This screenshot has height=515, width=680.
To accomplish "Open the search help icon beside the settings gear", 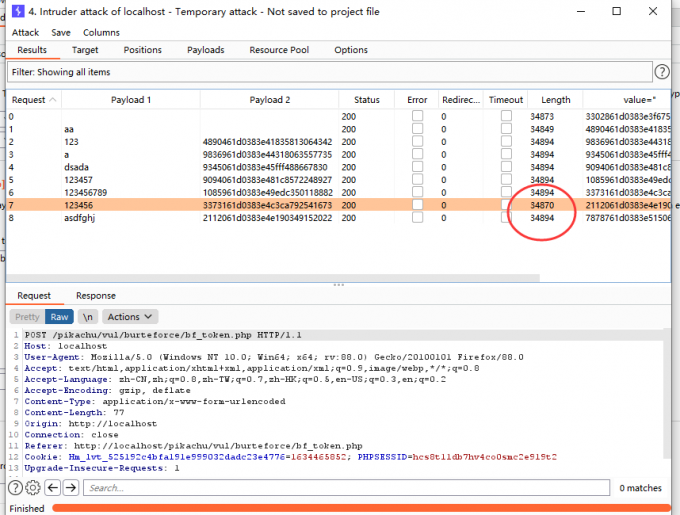I will click(x=15, y=488).
